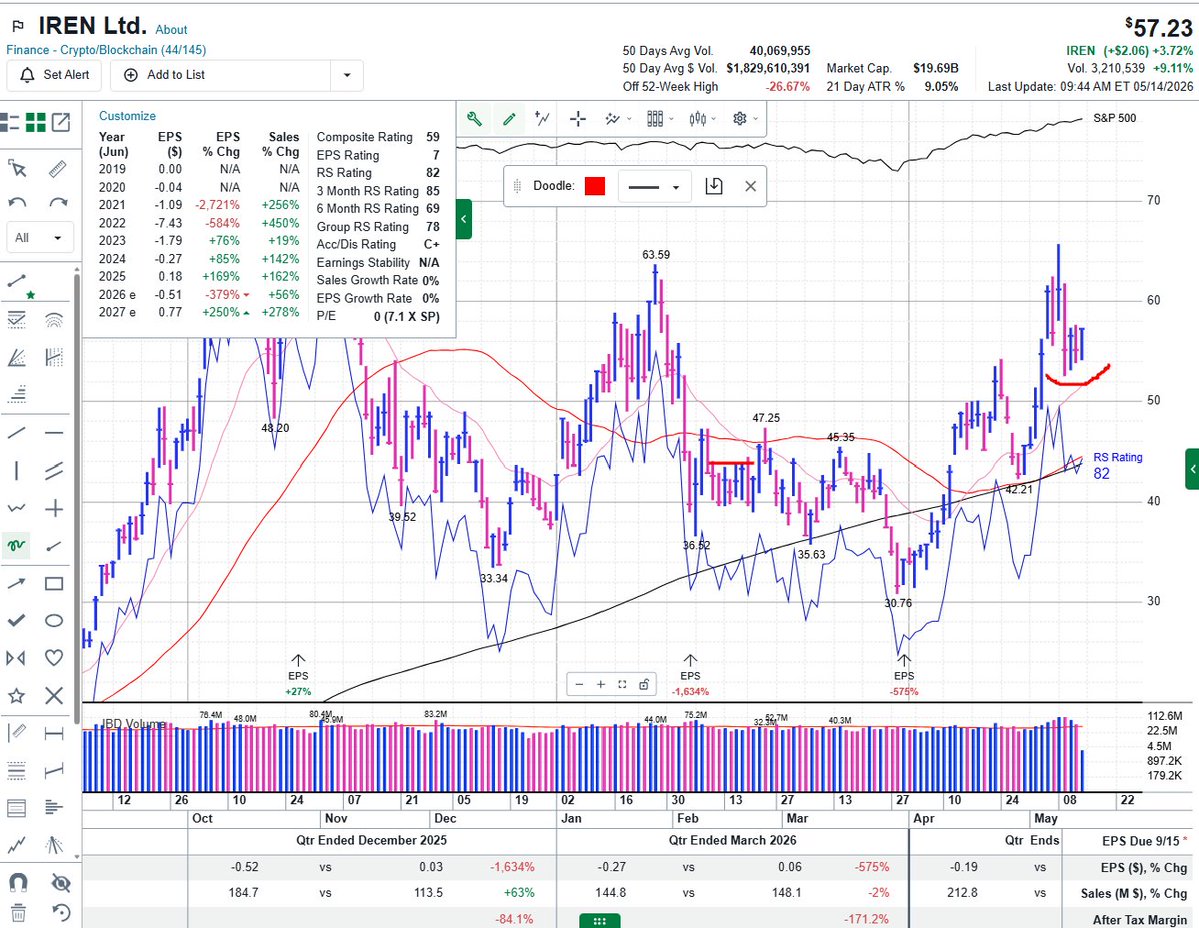Collapse the fundamentals data panel arrow
The image size is (1199, 928).
[x=463, y=219]
